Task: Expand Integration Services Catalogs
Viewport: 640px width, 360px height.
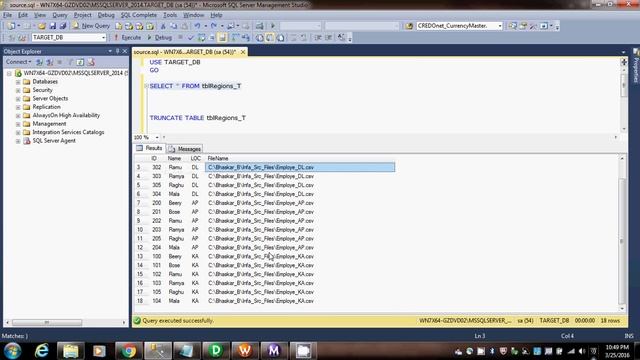Action: coord(18,132)
